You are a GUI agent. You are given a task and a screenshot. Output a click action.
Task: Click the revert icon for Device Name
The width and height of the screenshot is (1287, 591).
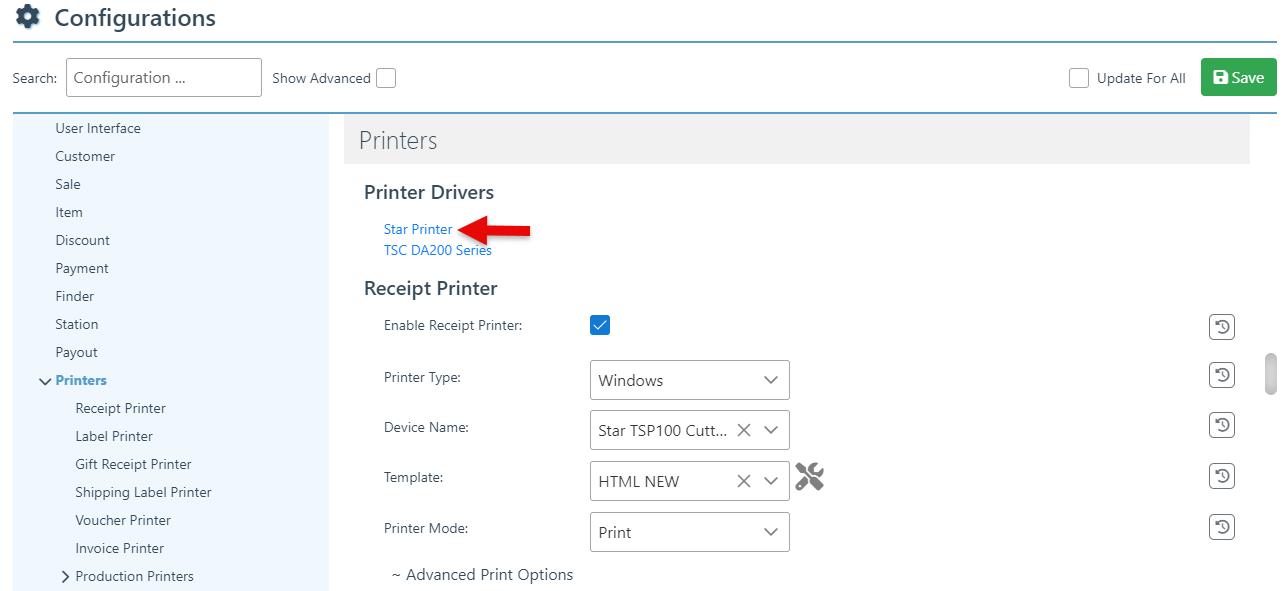tap(1221, 425)
